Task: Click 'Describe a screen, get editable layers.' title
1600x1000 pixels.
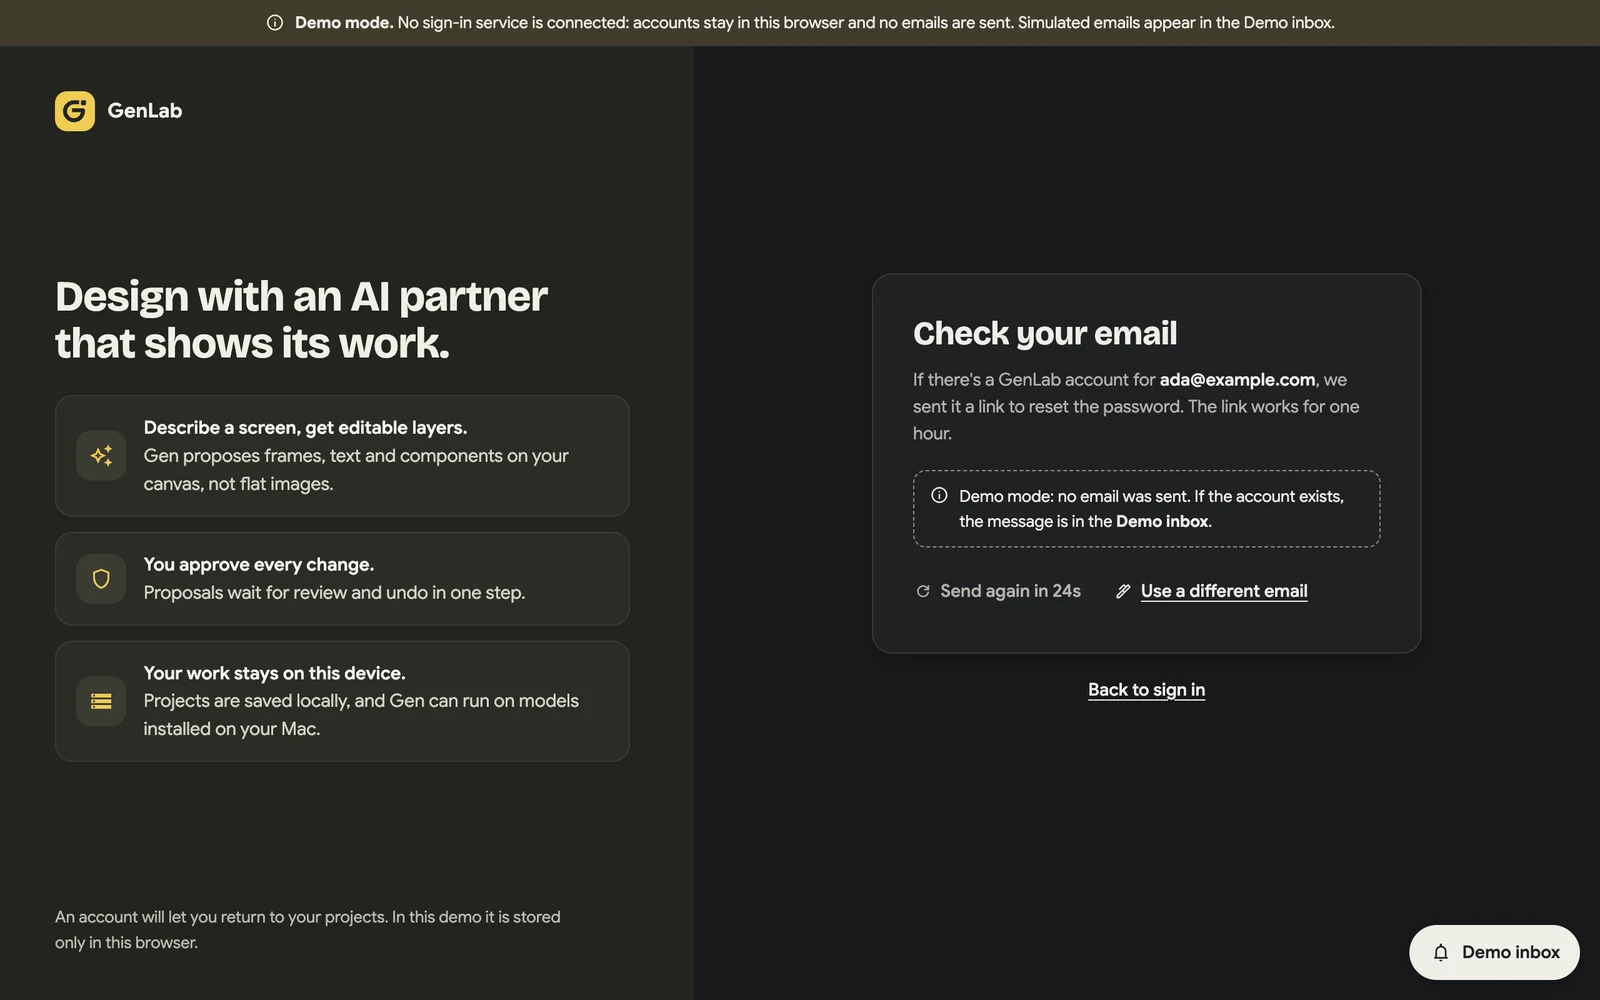Action: click(x=305, y=428)
